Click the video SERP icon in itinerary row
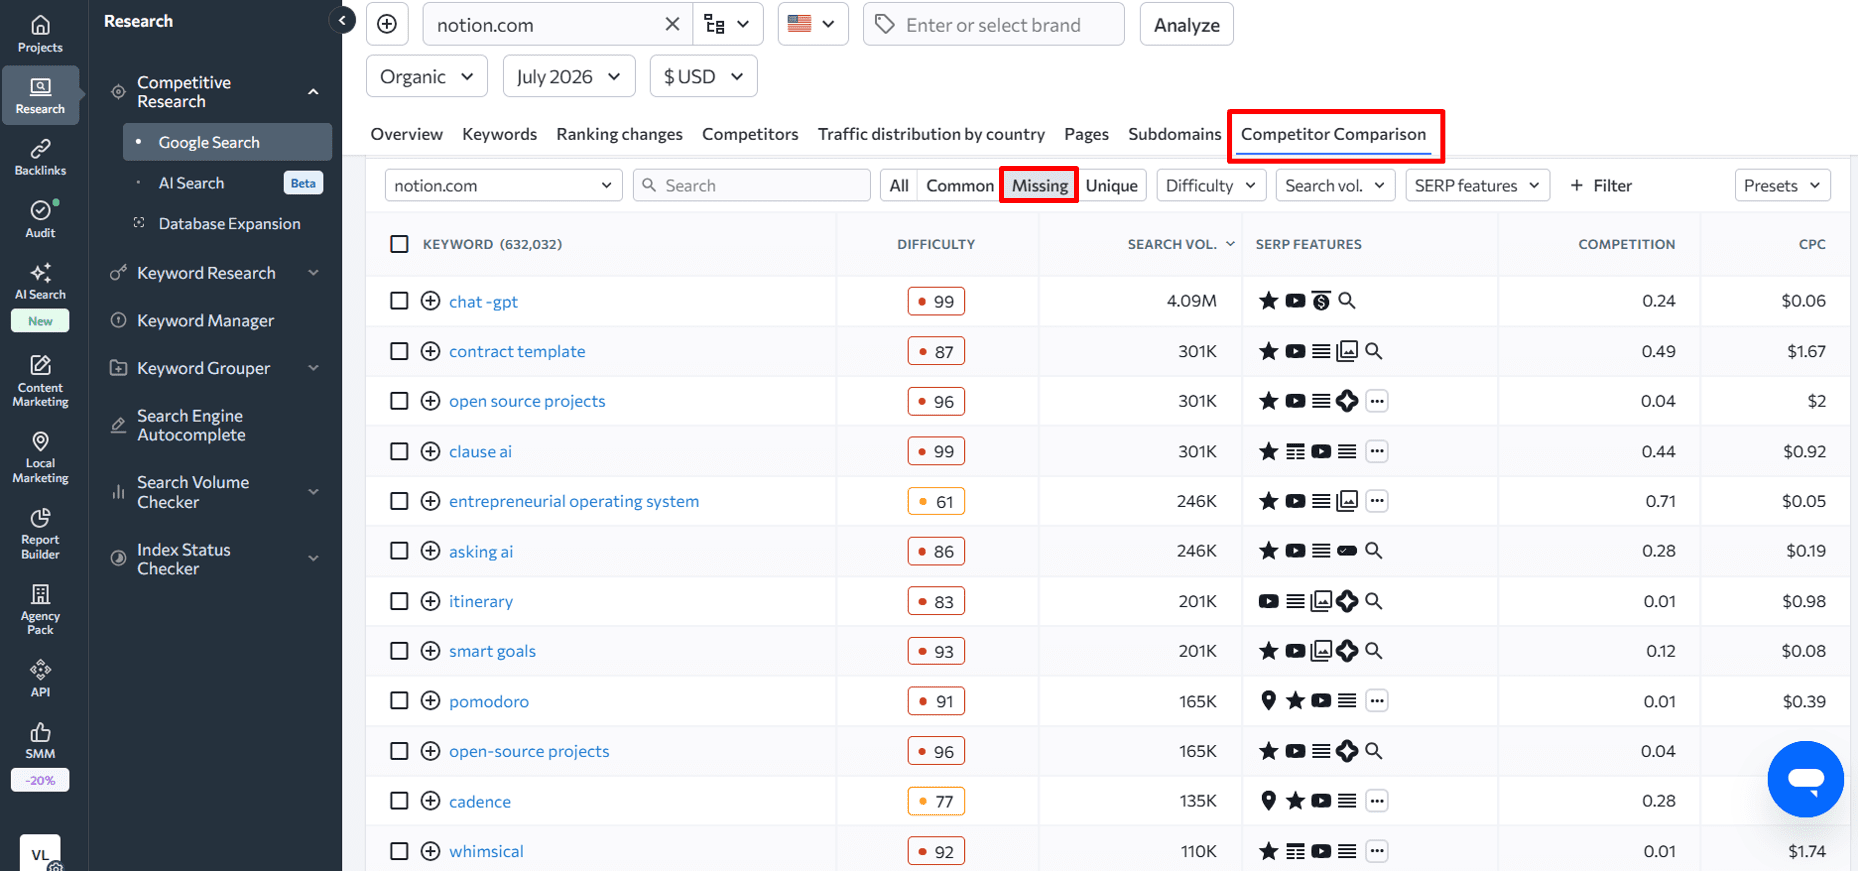This screenshot has width=1858, height=871. click(1268, 601)
